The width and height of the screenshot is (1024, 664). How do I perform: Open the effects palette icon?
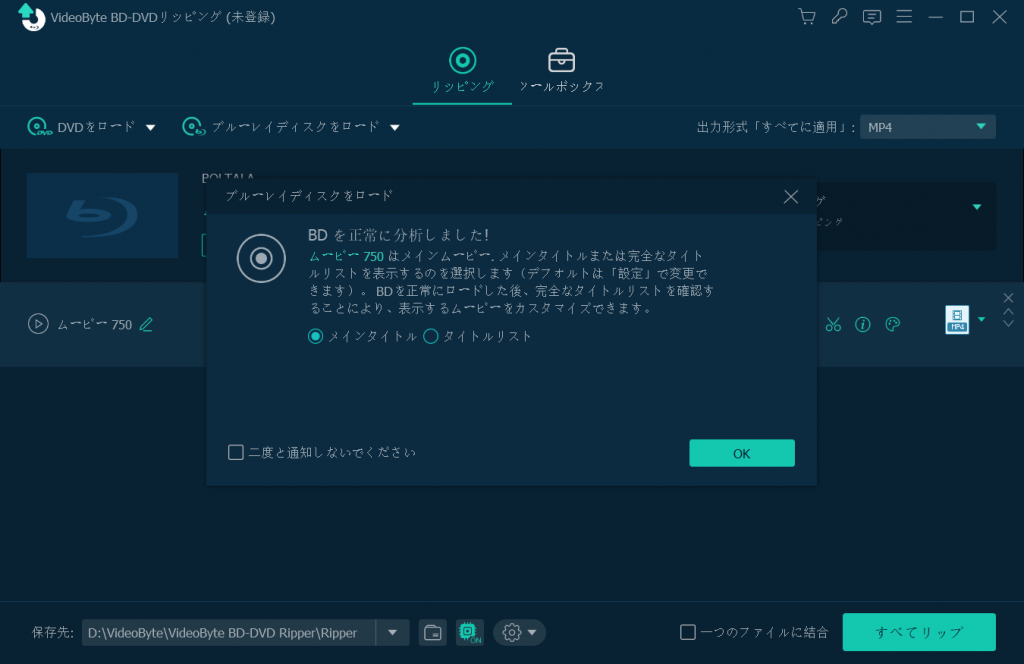tap(893, 325)
